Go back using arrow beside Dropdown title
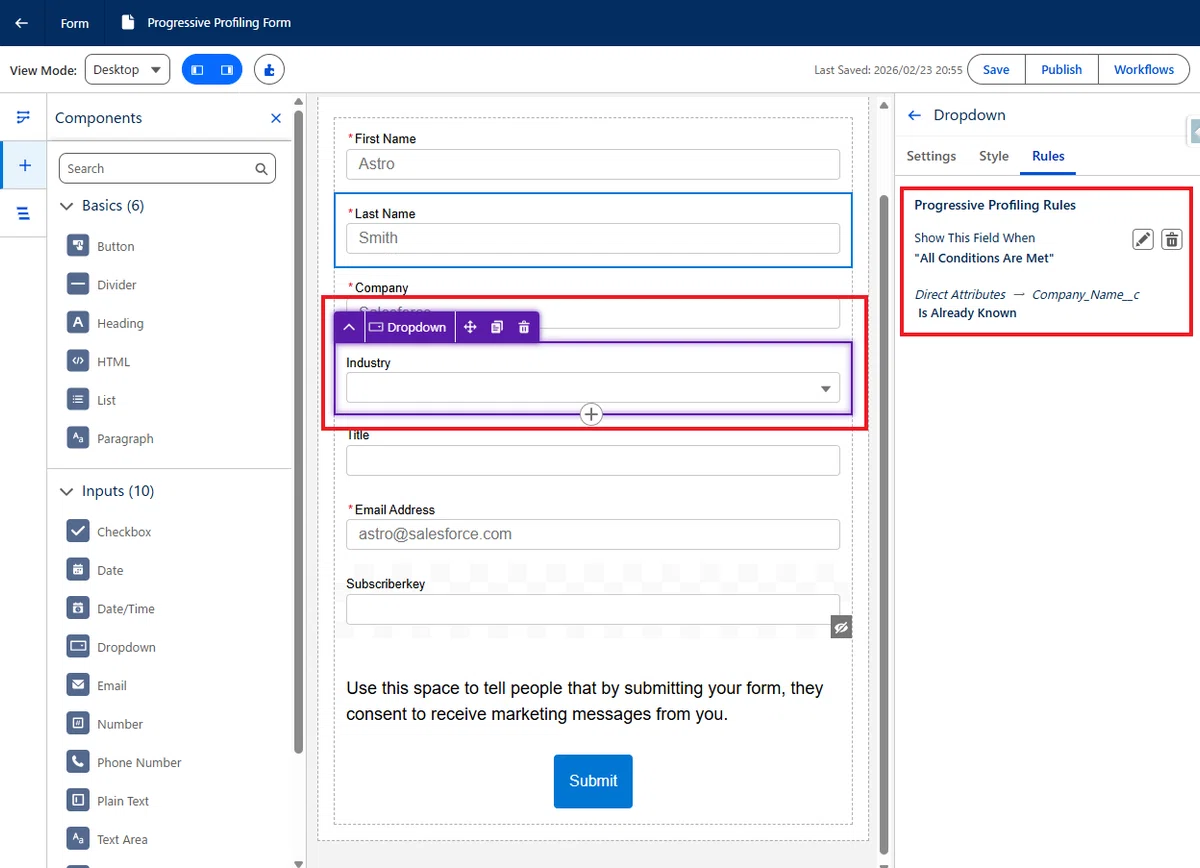This screenshot has height=868, width=1200. (914, 115)
